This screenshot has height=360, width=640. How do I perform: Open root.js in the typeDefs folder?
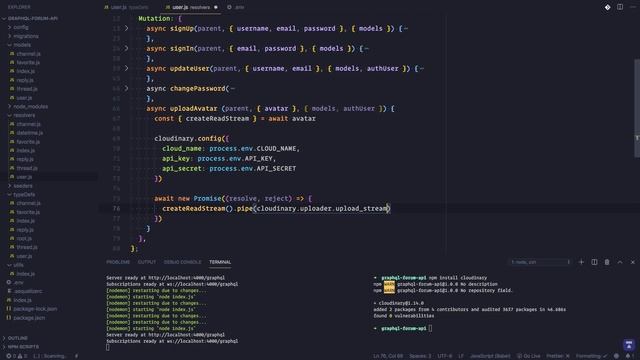coord(21,238)
